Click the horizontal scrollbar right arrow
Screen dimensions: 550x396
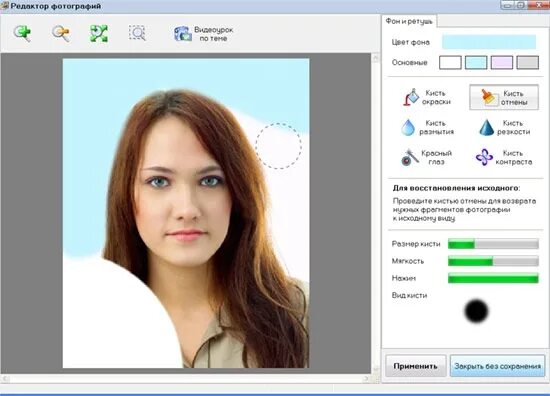[x=366, y=379]
